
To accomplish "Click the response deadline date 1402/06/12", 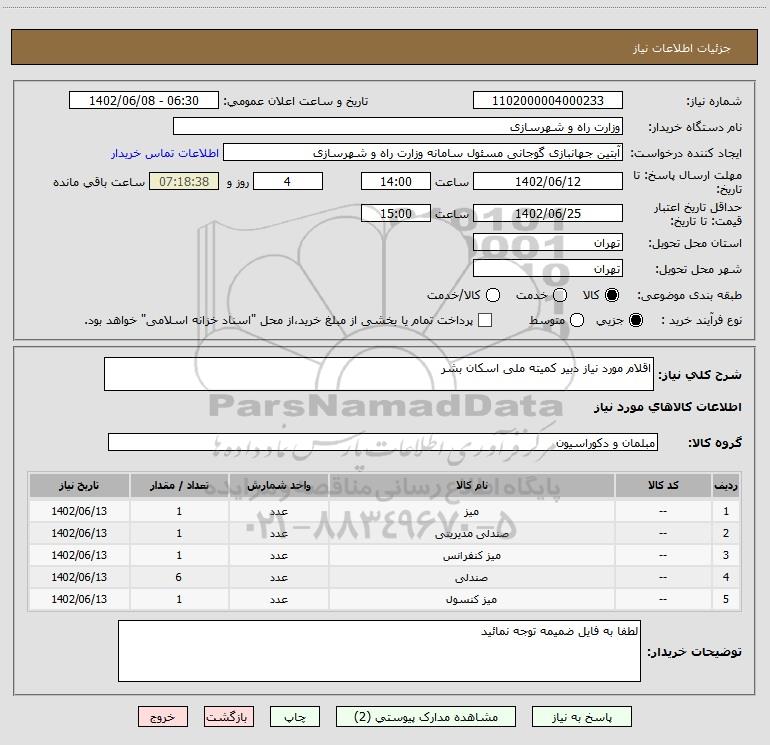I will 548,181.
